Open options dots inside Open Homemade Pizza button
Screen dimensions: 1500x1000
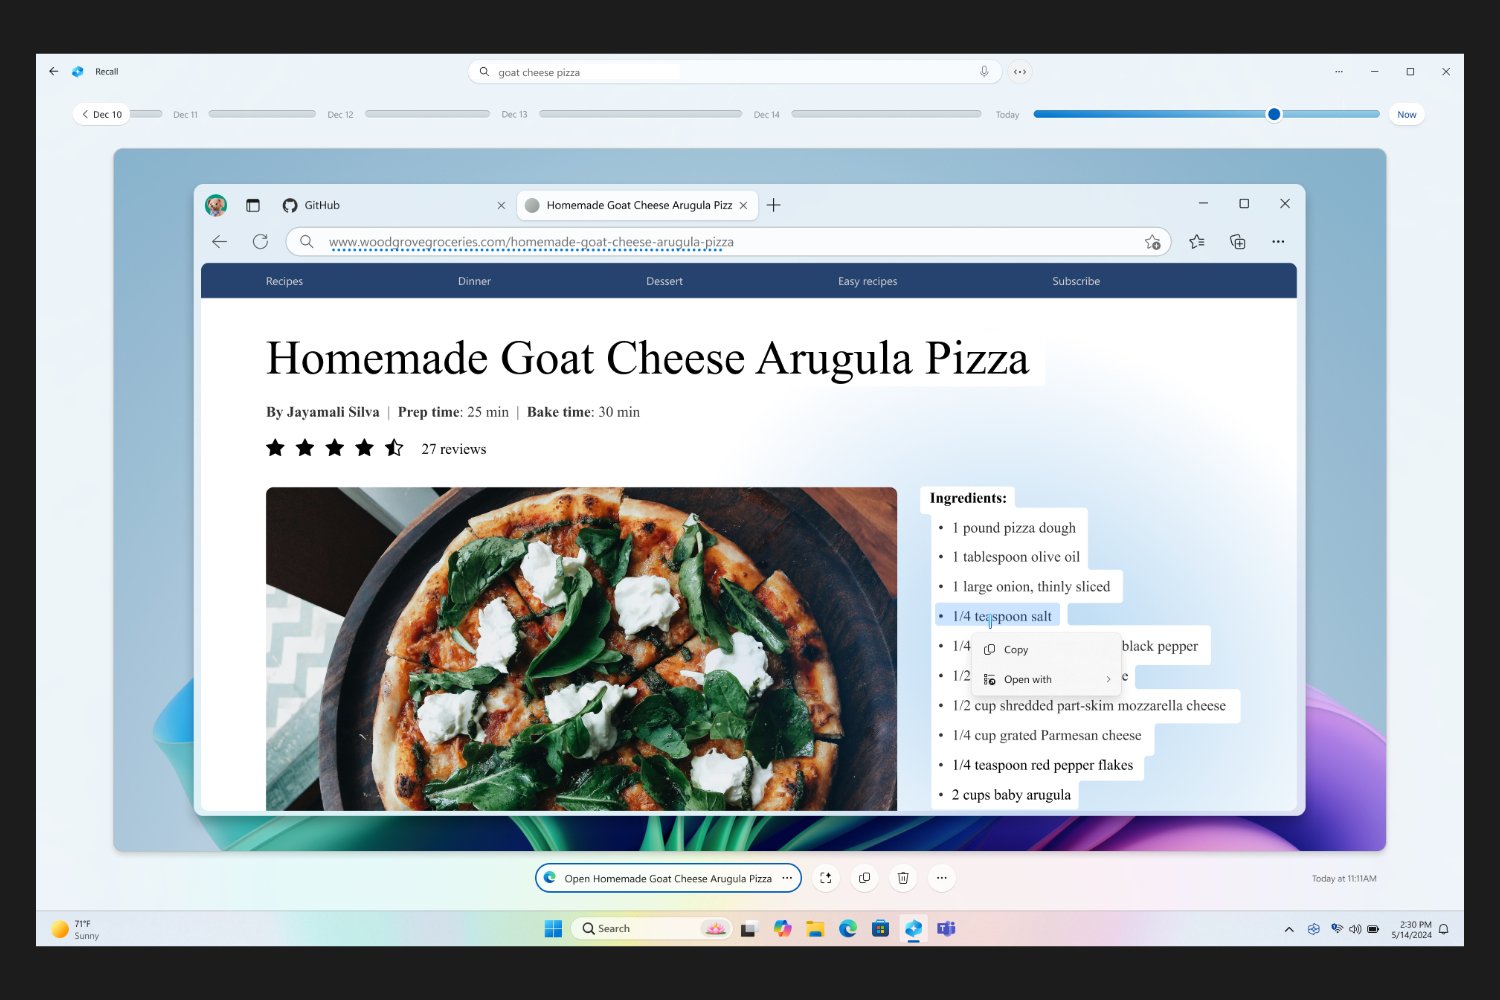[x=787, y=878]
